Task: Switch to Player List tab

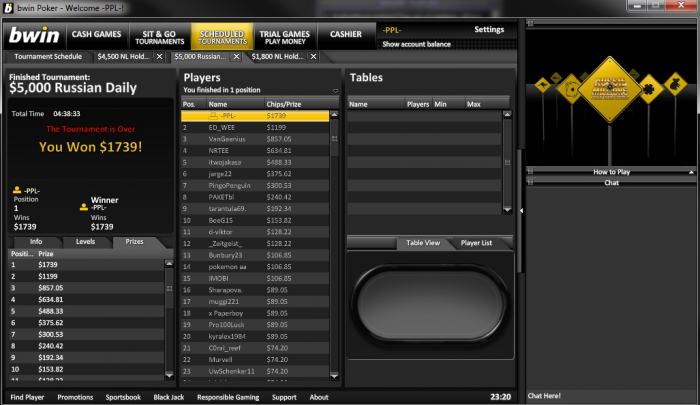Action: tap(476, 243)
